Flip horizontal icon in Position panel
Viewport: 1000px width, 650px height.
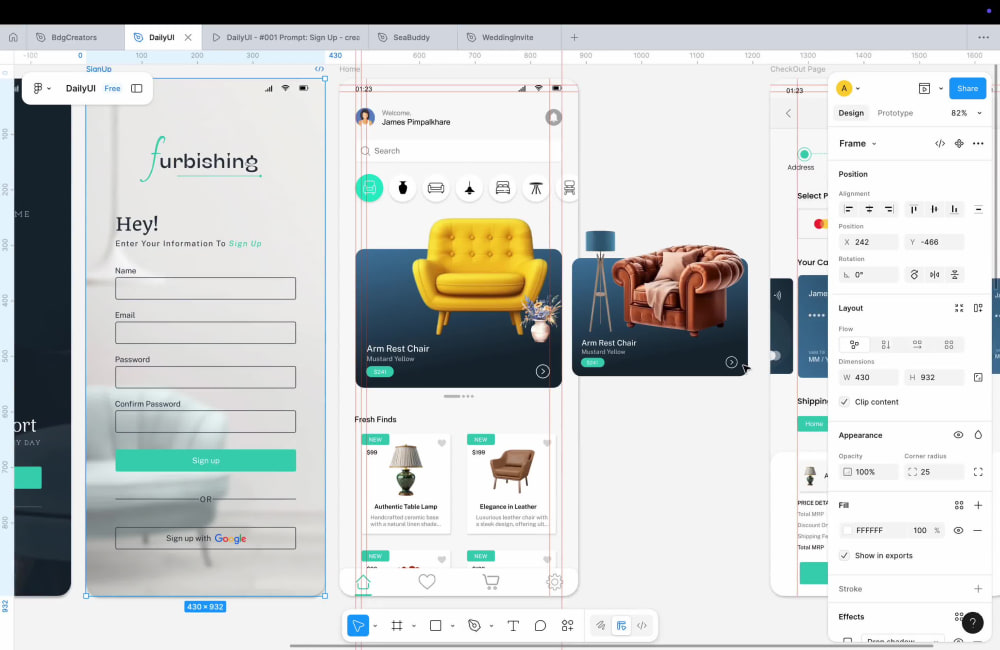934,275
